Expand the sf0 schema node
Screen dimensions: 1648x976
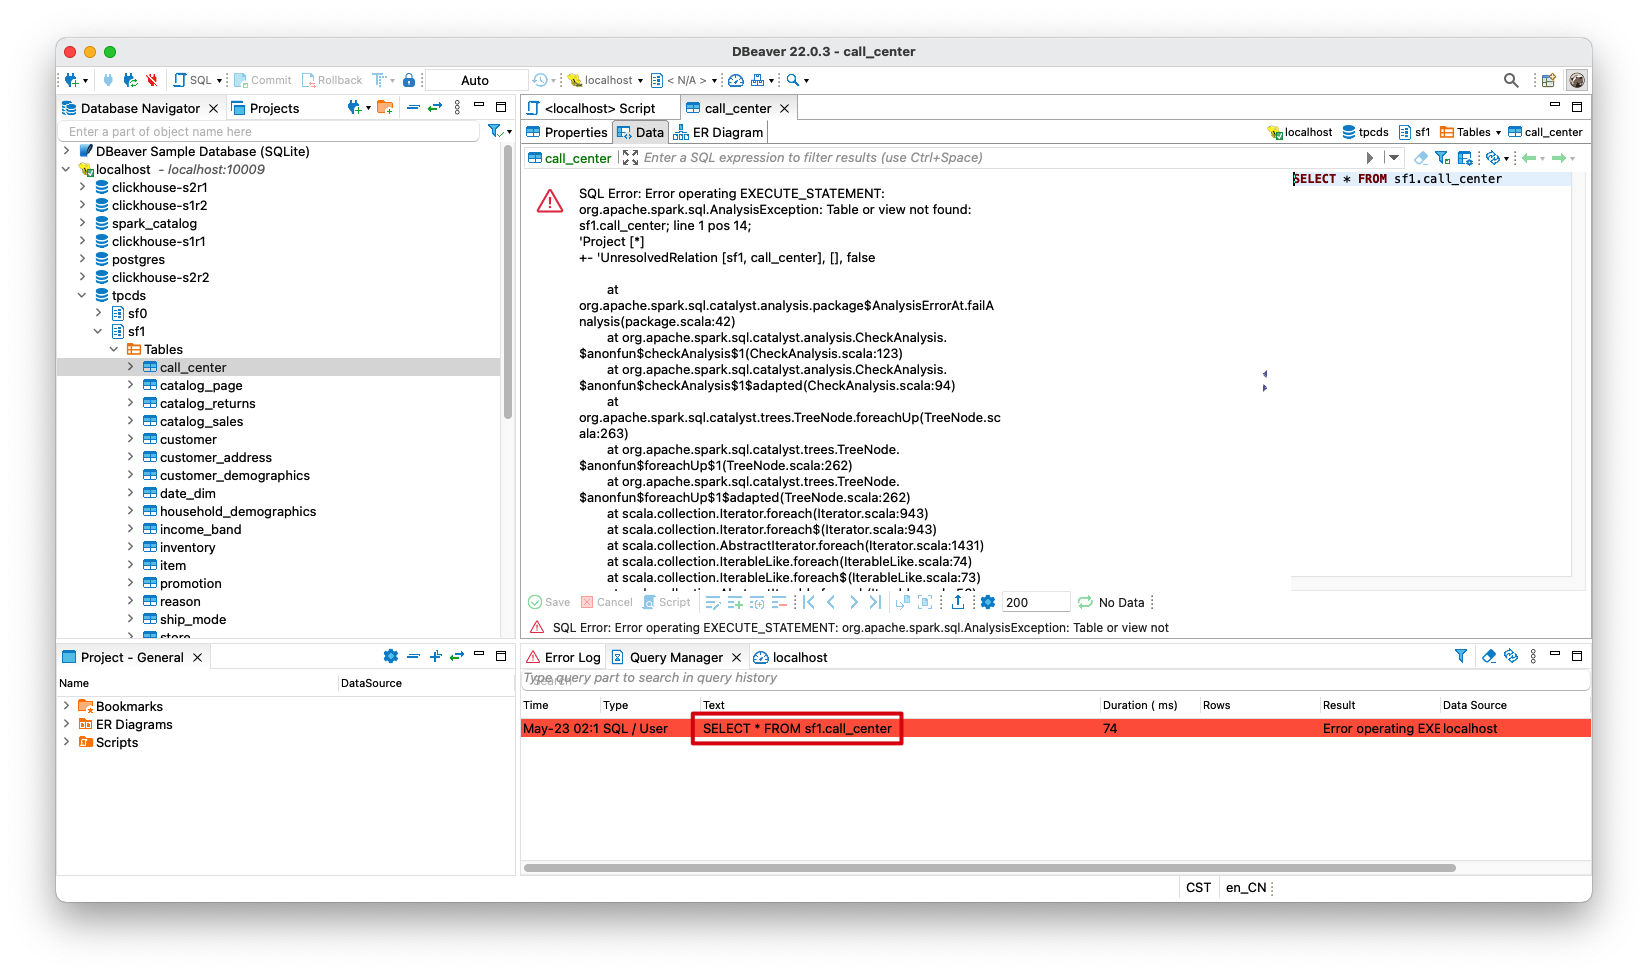click(x=98, y=314)
